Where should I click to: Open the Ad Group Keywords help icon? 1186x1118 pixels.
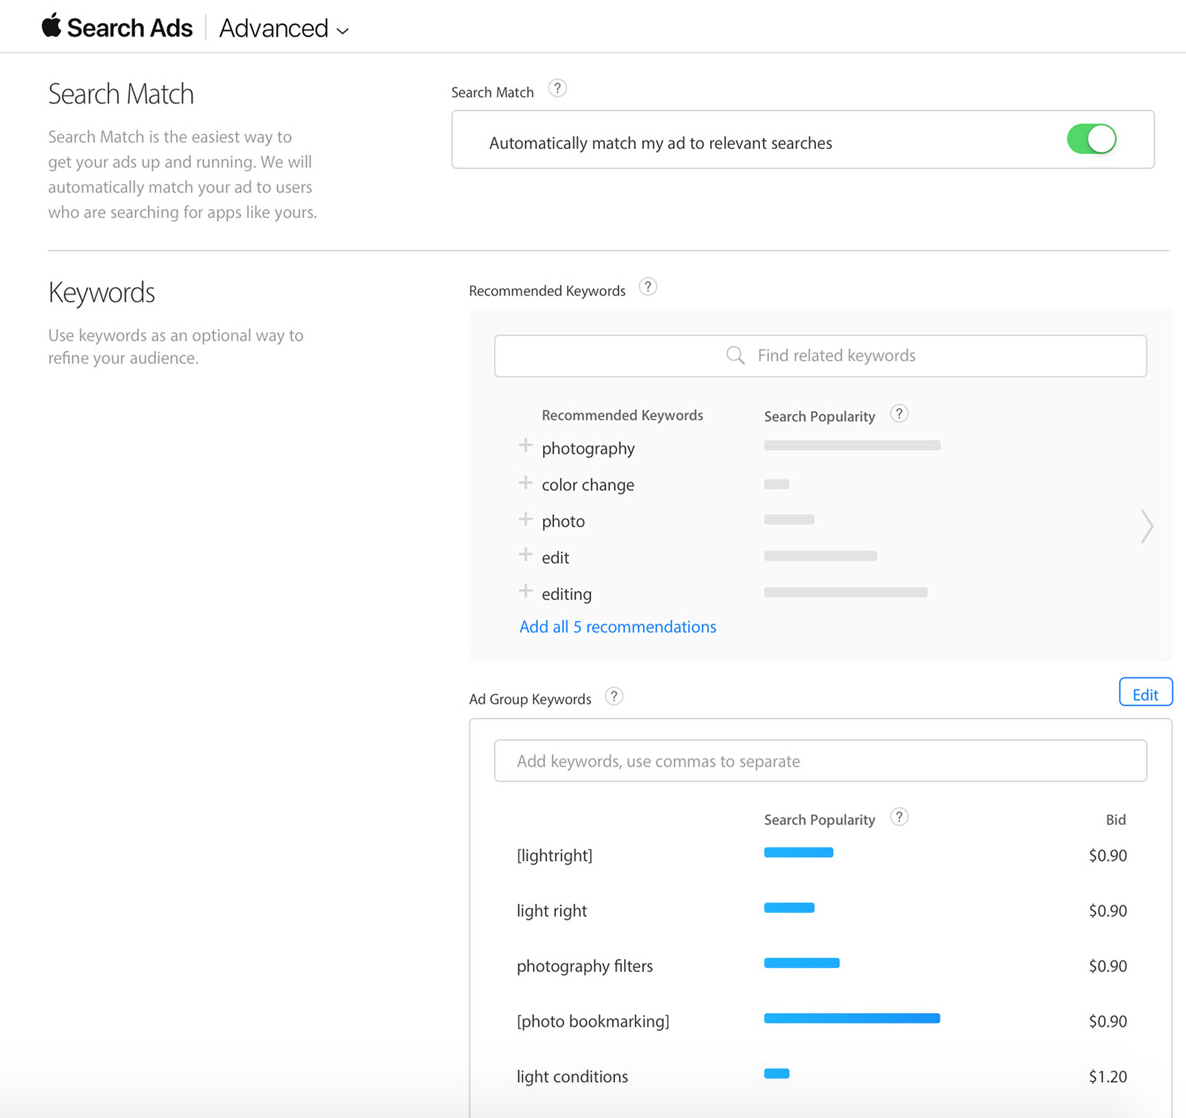click(614, 696)
